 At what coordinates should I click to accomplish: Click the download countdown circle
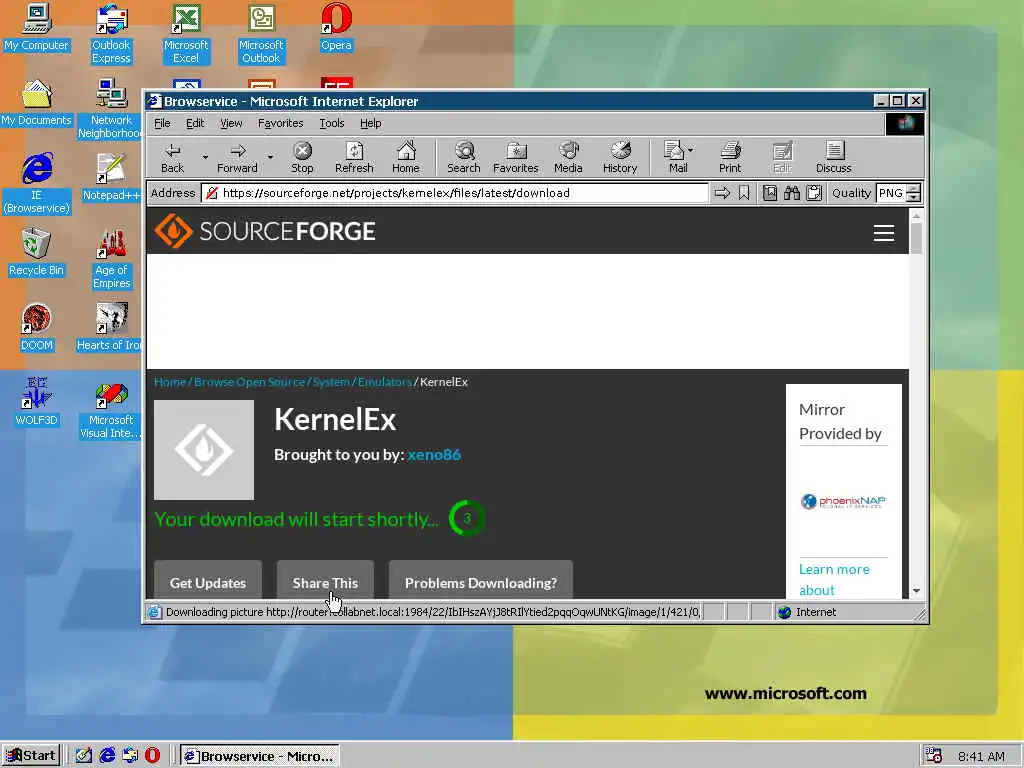pyautogui.click(x=466, y=518)
